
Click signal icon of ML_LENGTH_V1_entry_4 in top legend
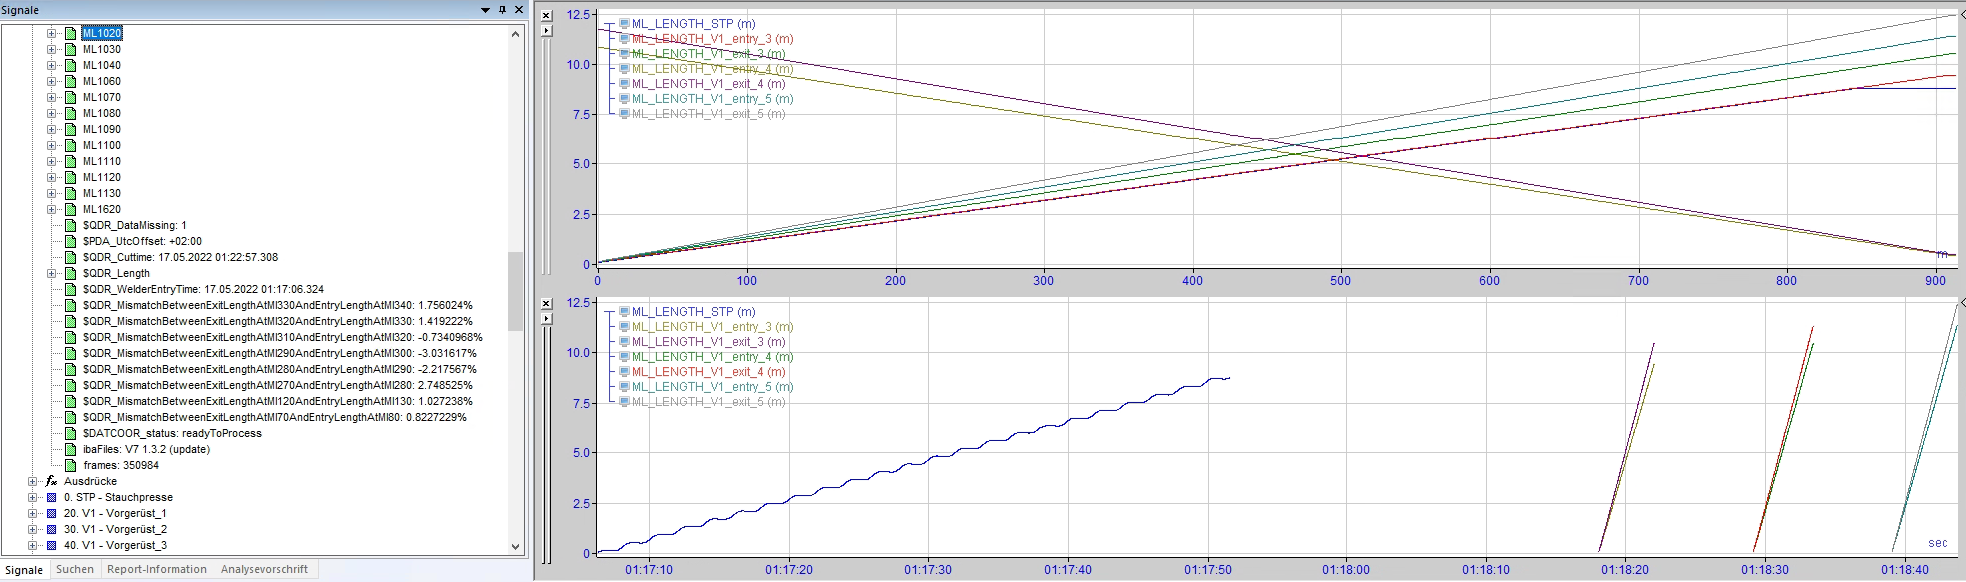pos(624,69)
